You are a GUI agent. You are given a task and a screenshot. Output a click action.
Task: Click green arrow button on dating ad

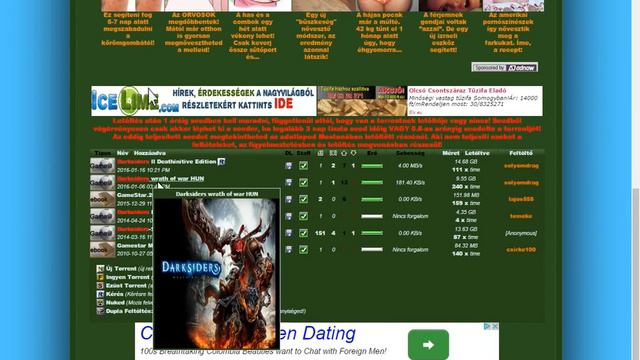(x=428, y=345)
